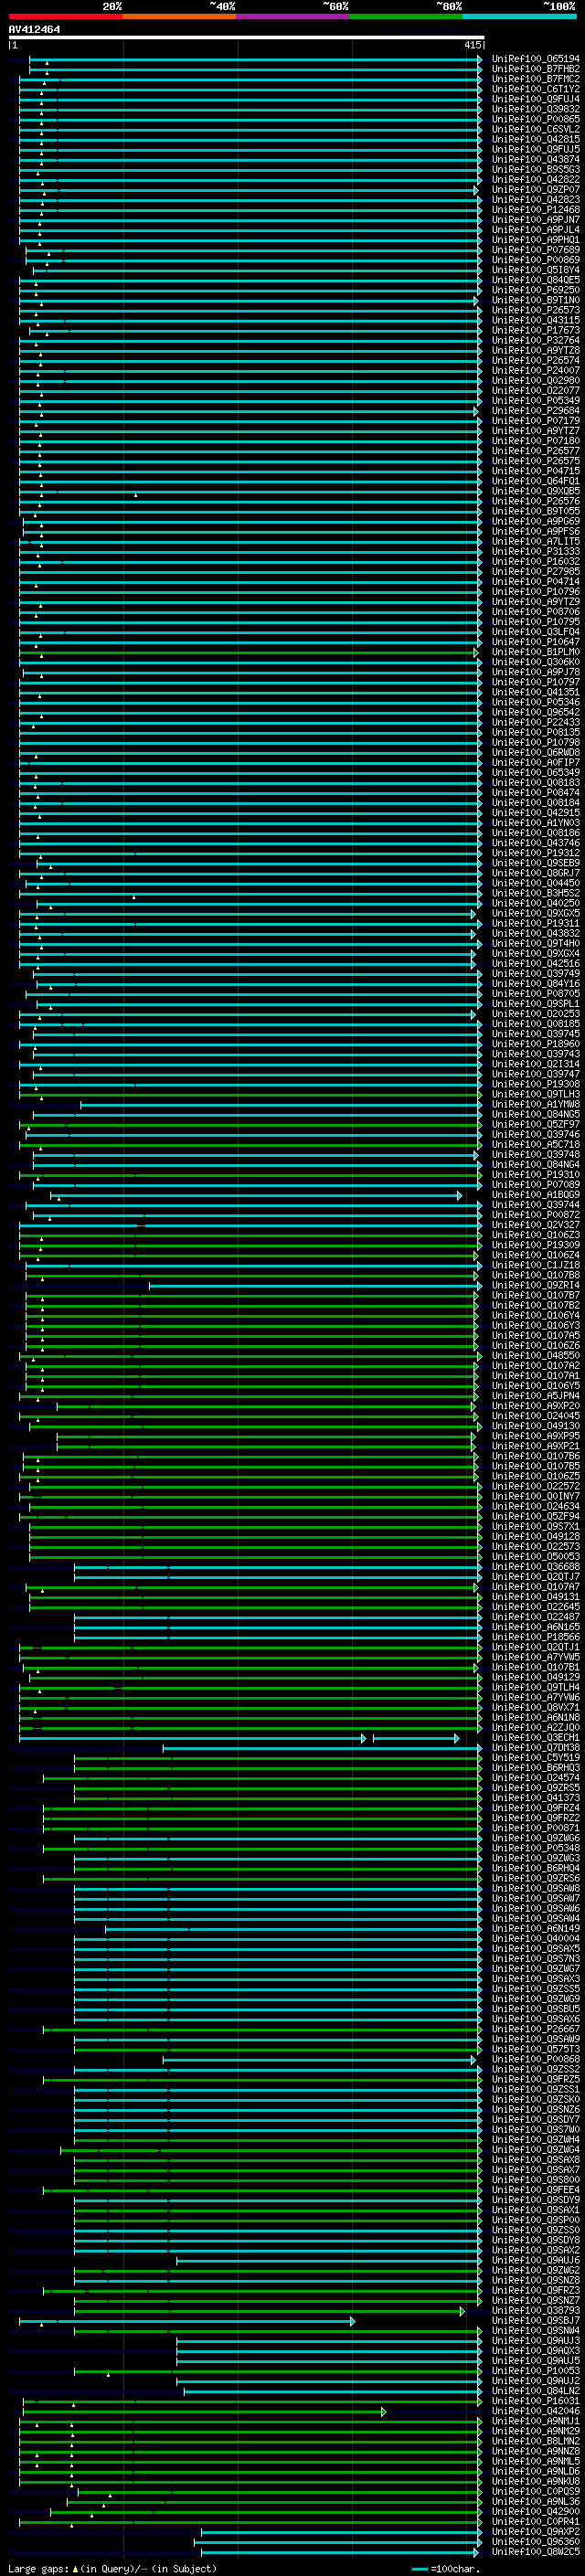585x2576 pixels.
Task: Select the UniRef100_Q43874 label
Action: 535,159
